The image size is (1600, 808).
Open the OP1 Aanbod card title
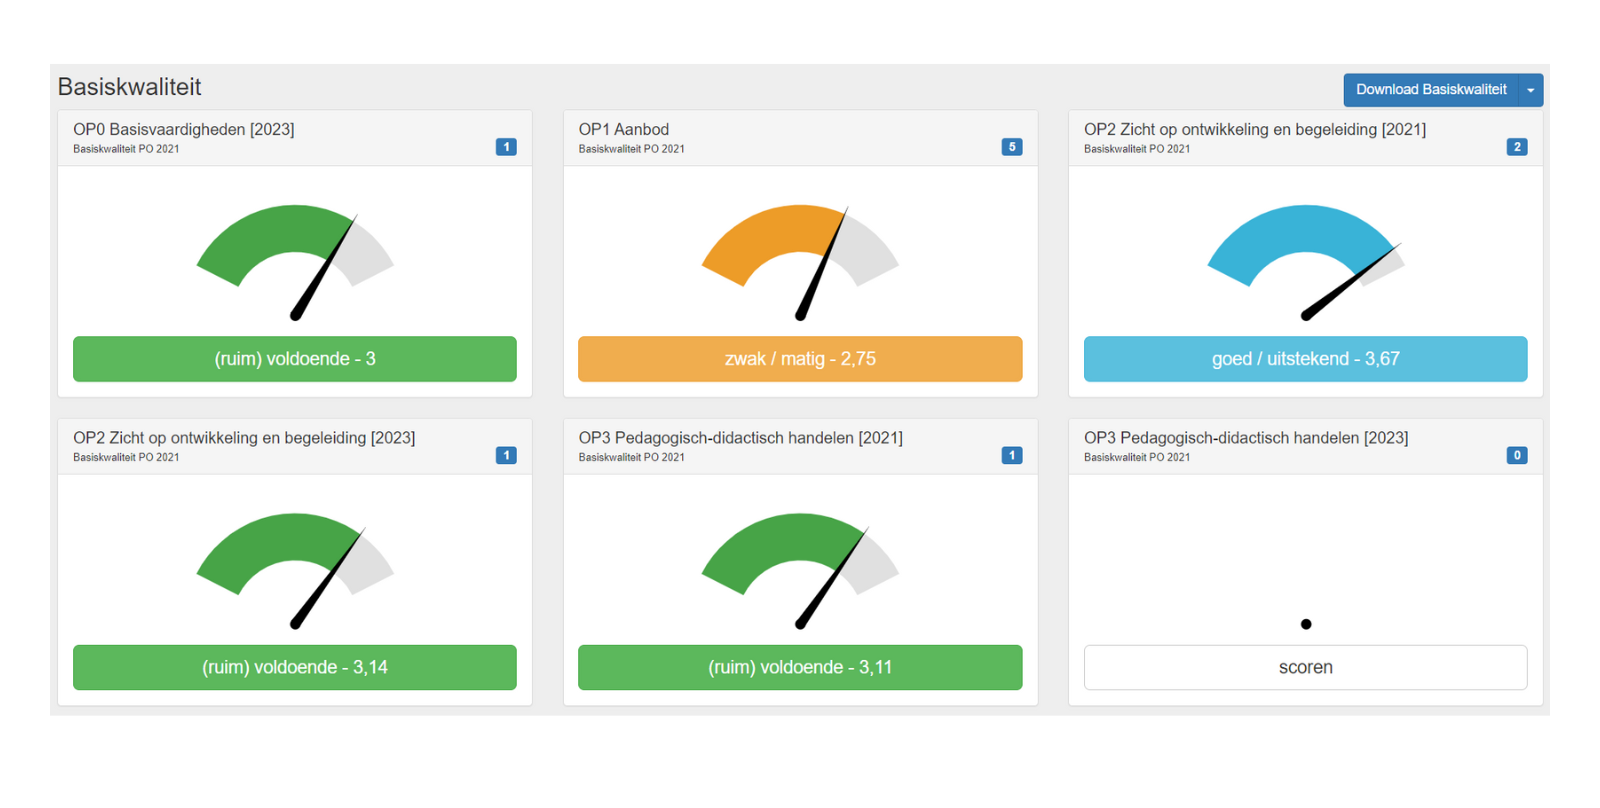point(623,130)
